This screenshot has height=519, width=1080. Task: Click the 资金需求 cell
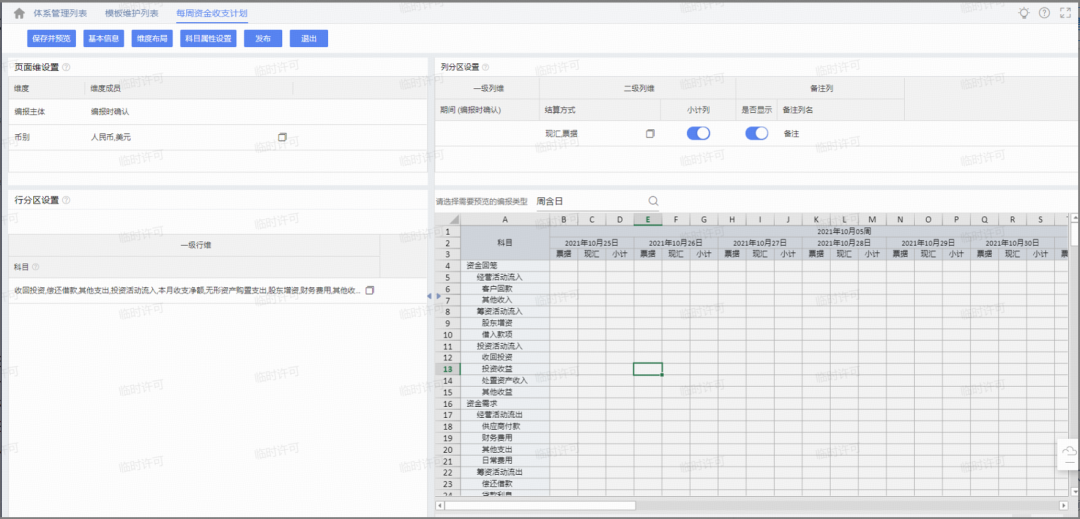505,403
